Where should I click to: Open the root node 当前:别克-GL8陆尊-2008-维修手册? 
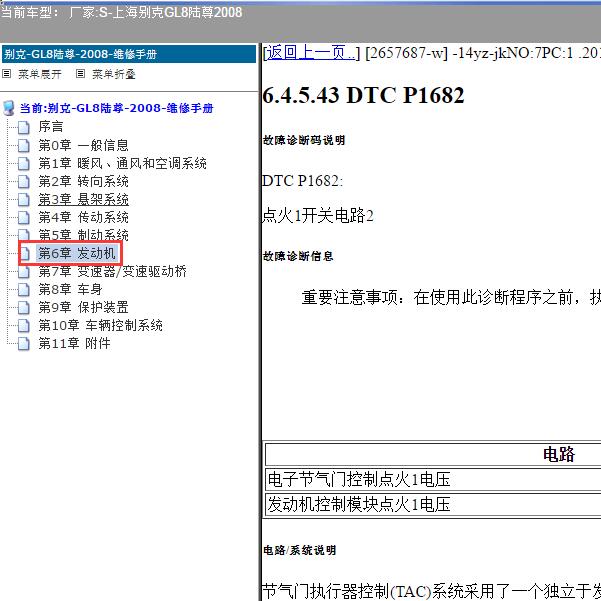click(117, 108)
